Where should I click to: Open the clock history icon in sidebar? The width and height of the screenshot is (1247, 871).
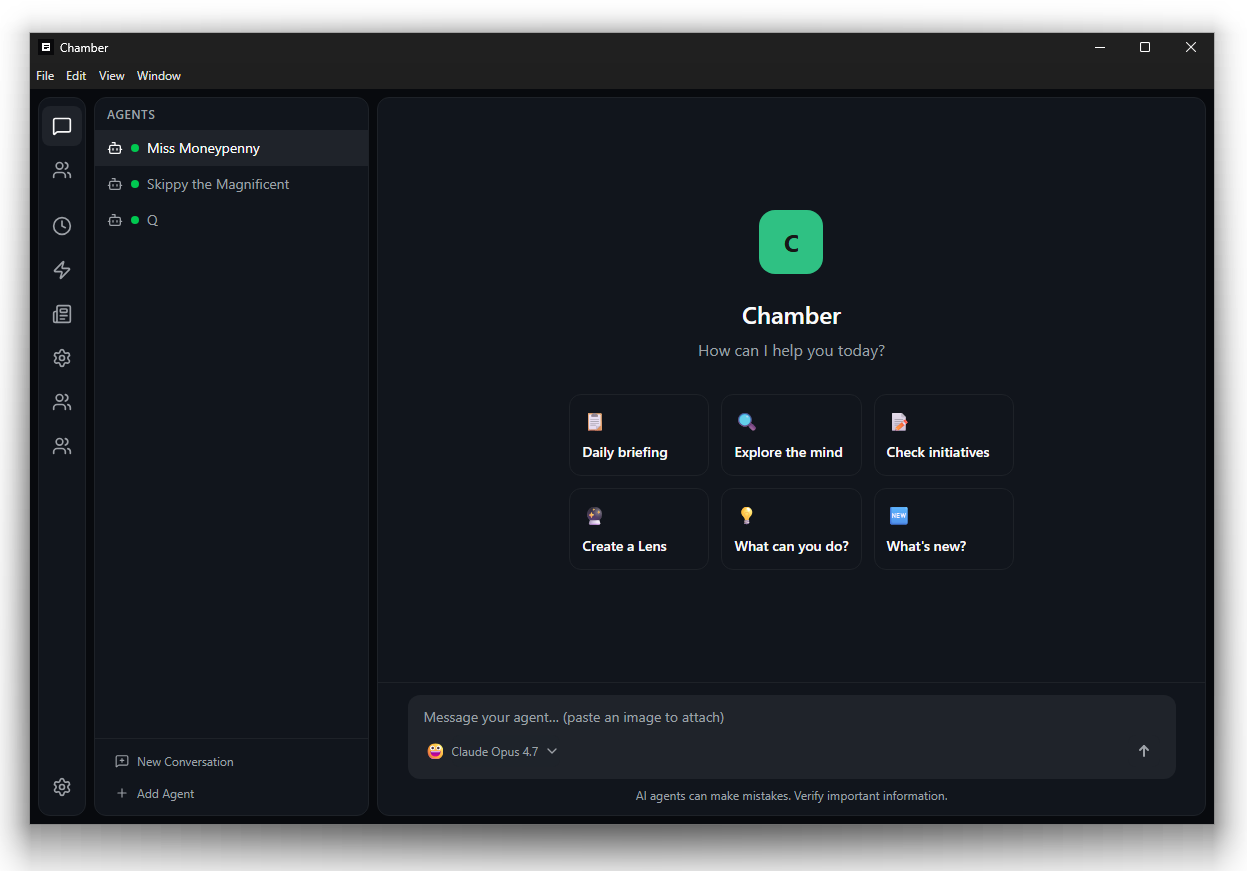coord(62,226)
